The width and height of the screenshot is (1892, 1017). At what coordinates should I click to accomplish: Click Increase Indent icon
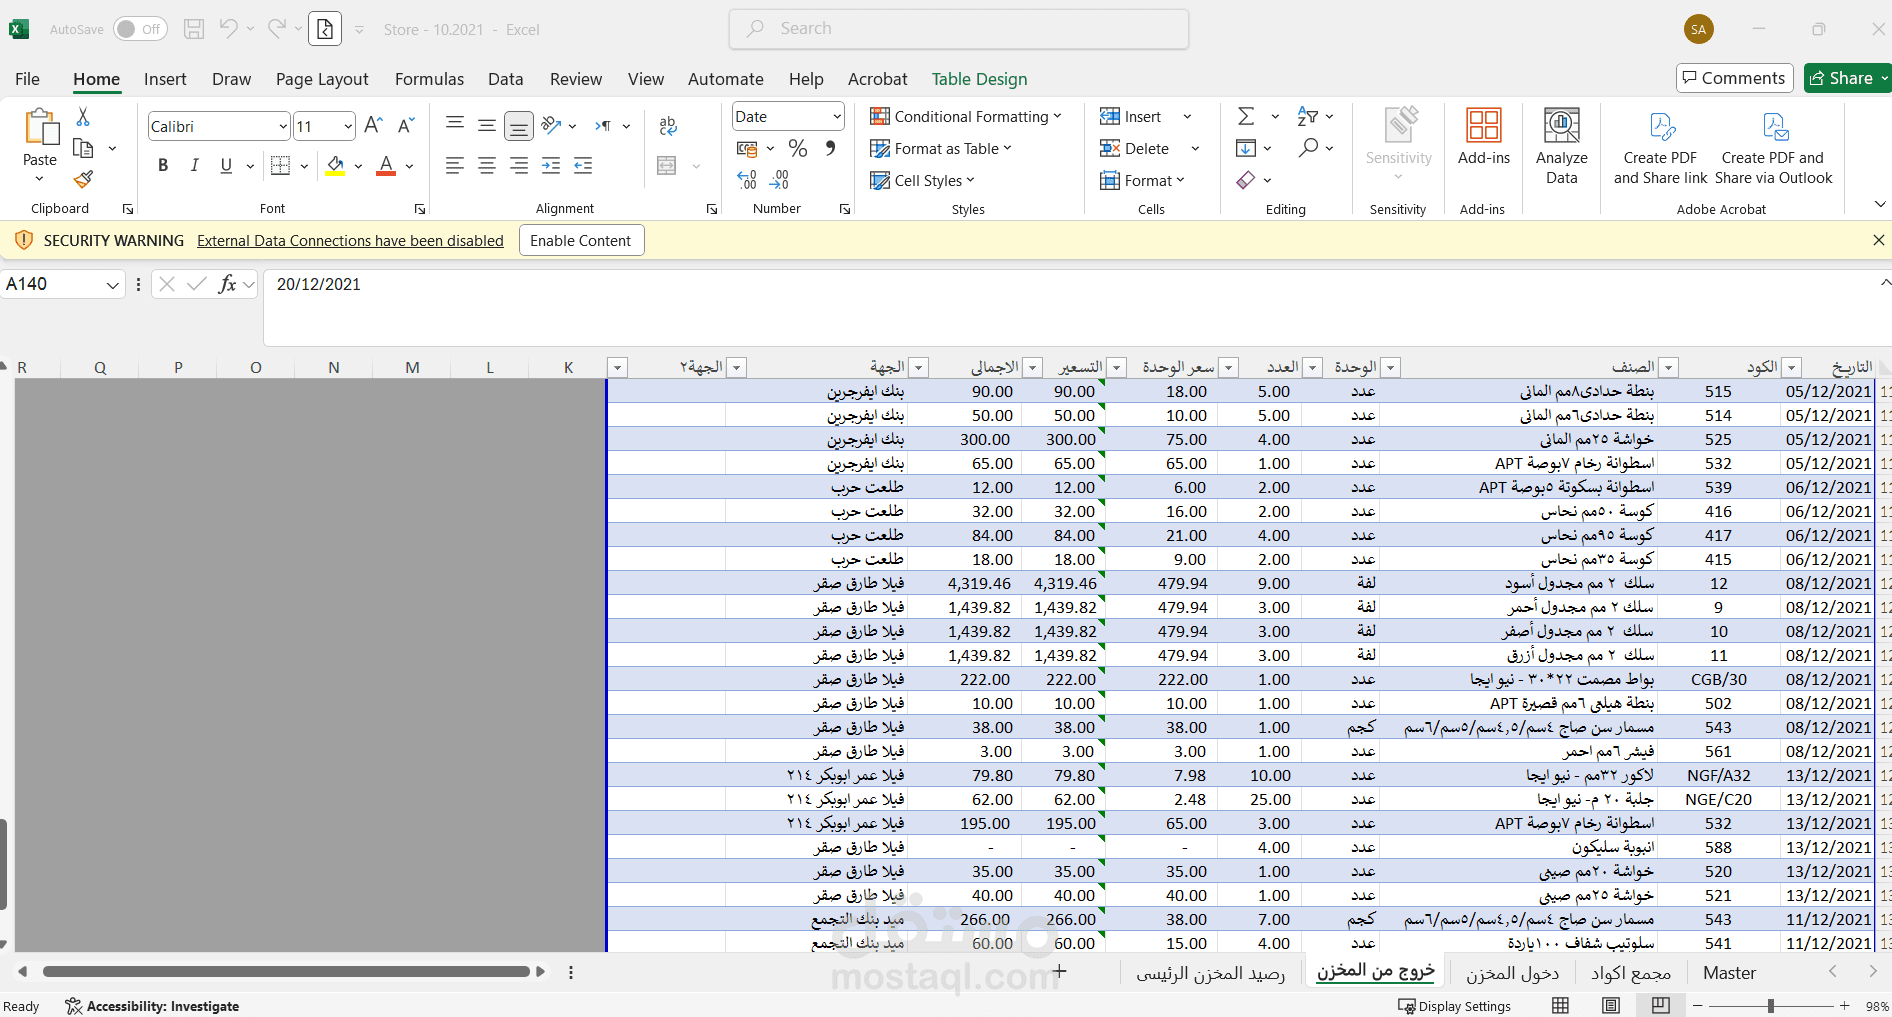(583, 165)
